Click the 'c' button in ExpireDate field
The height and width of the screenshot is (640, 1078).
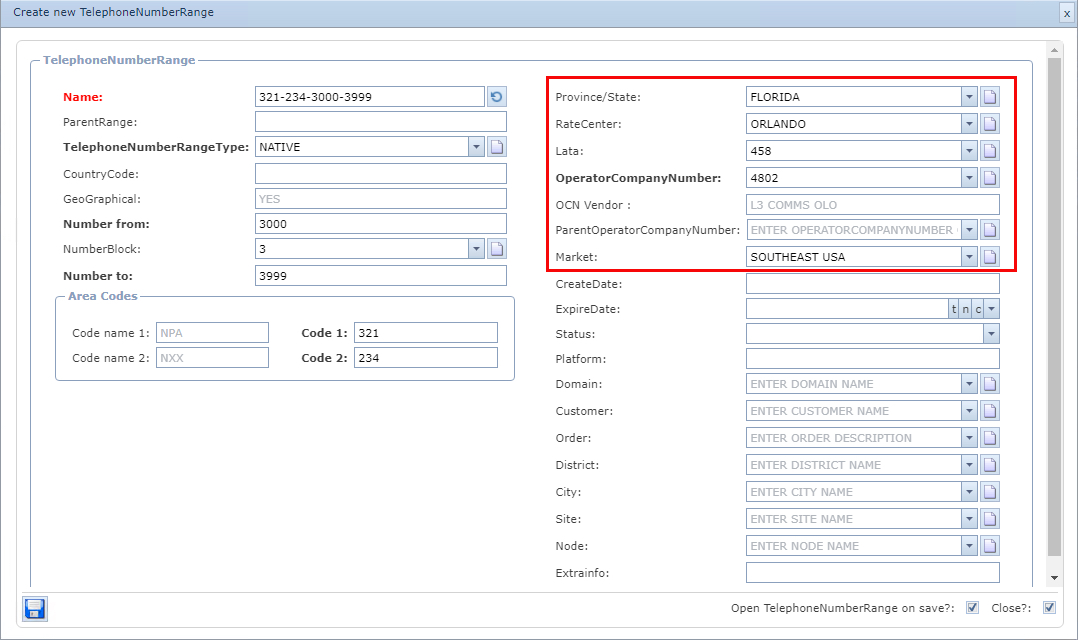coord(978,309)
